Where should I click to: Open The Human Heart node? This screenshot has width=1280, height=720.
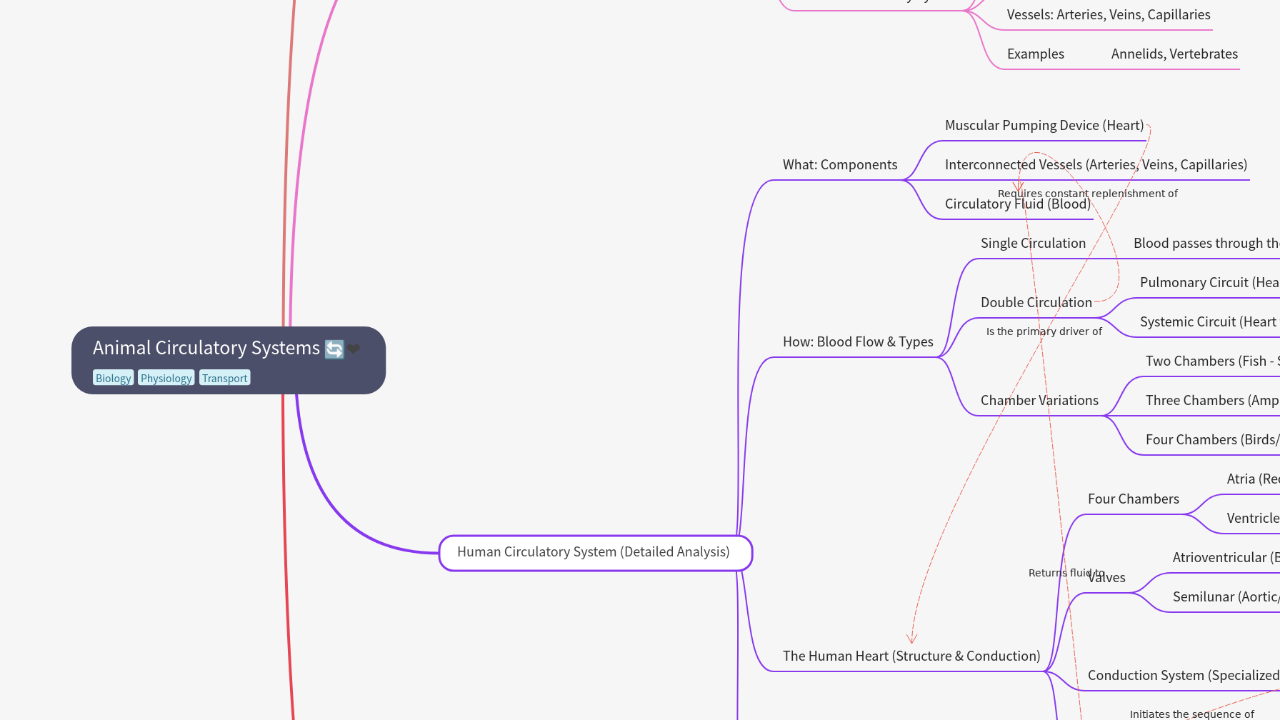(911, 656)
